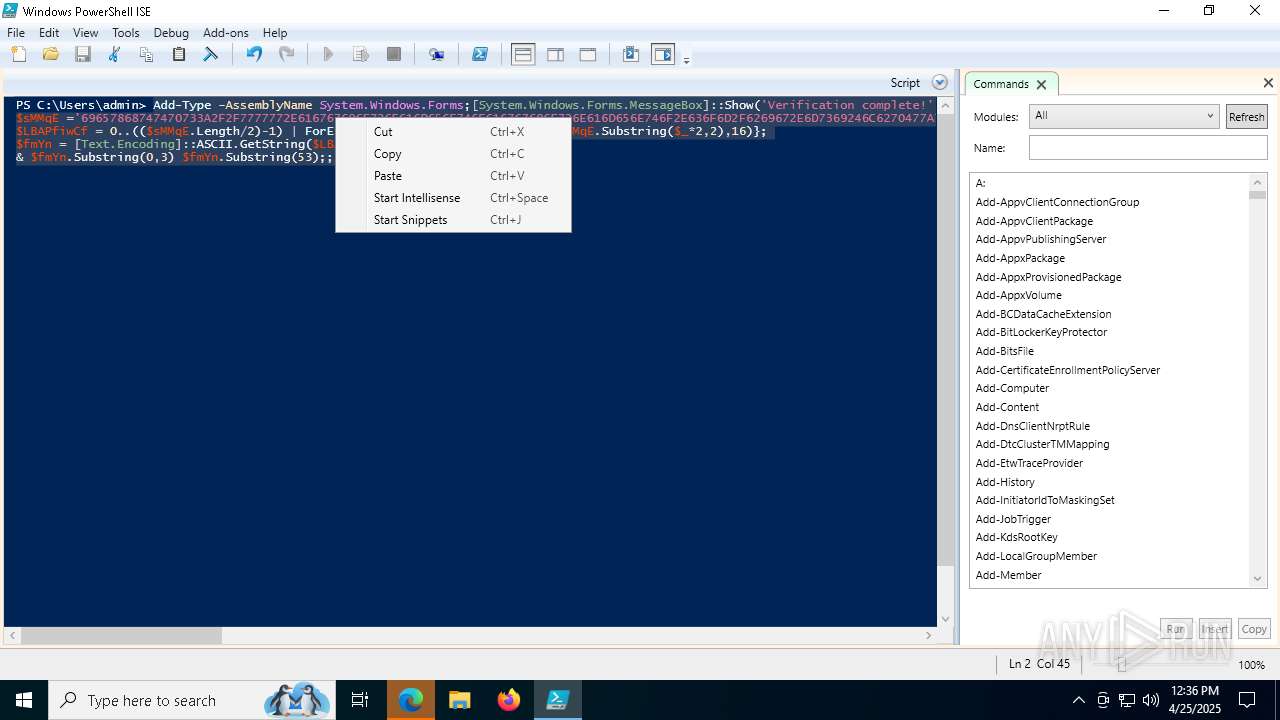The image size is (1280, 720).
Task: Open the Tools menu
Action: [x=126, y=33]
